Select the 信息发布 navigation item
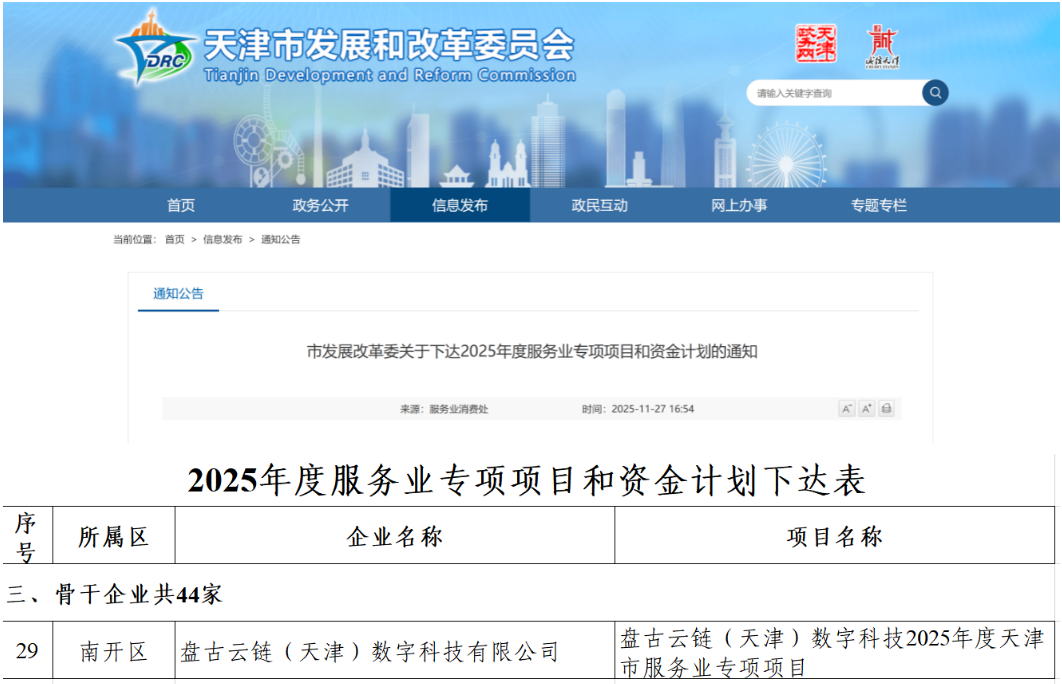This screenshot has width=1062, height=684. (x=460, y=205)
